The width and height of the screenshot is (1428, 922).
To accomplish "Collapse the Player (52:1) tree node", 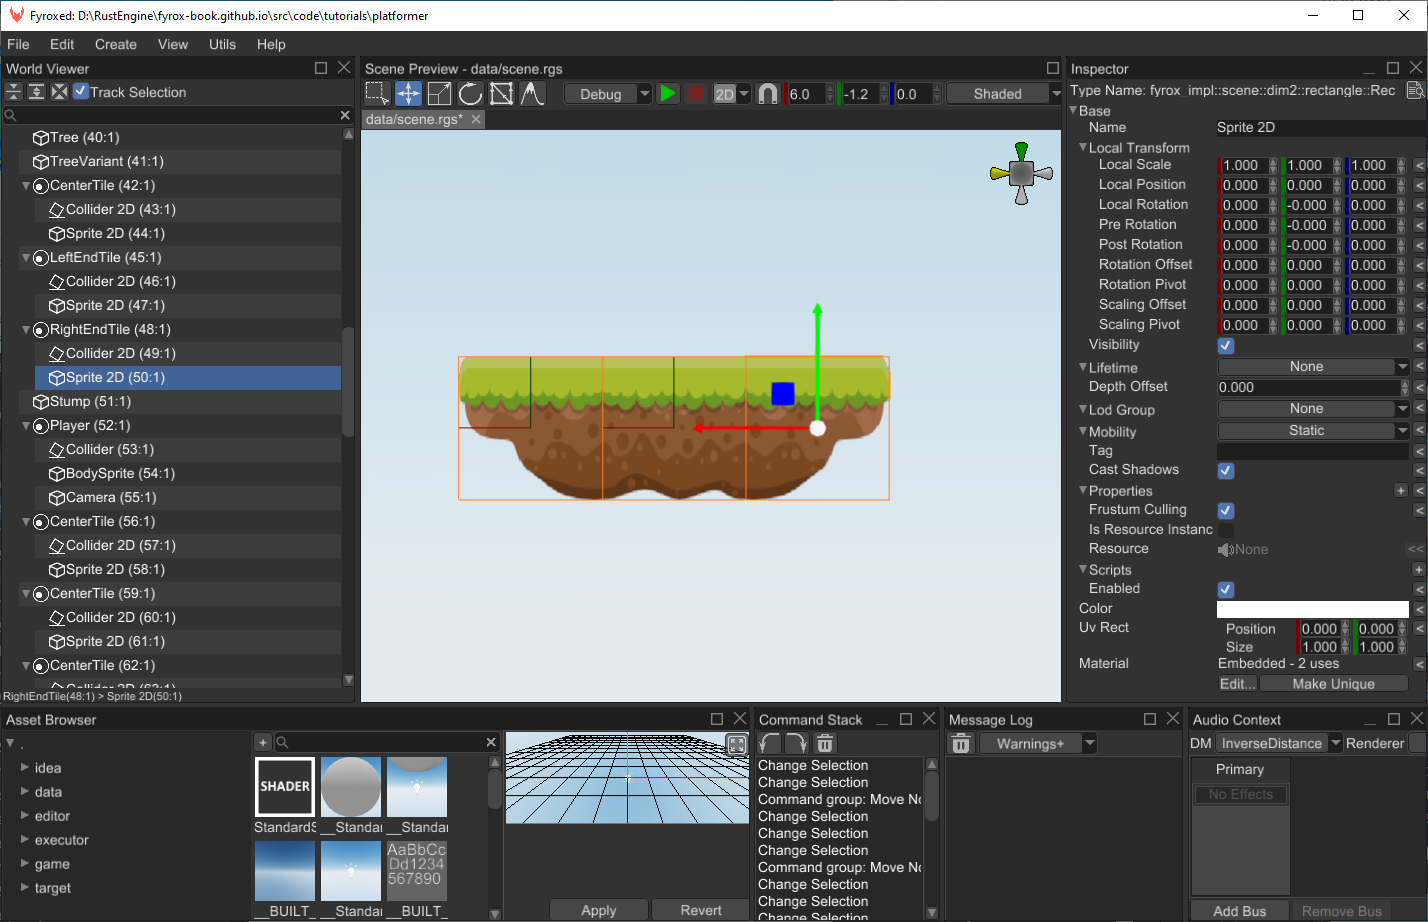I will (x=26, y=425).
